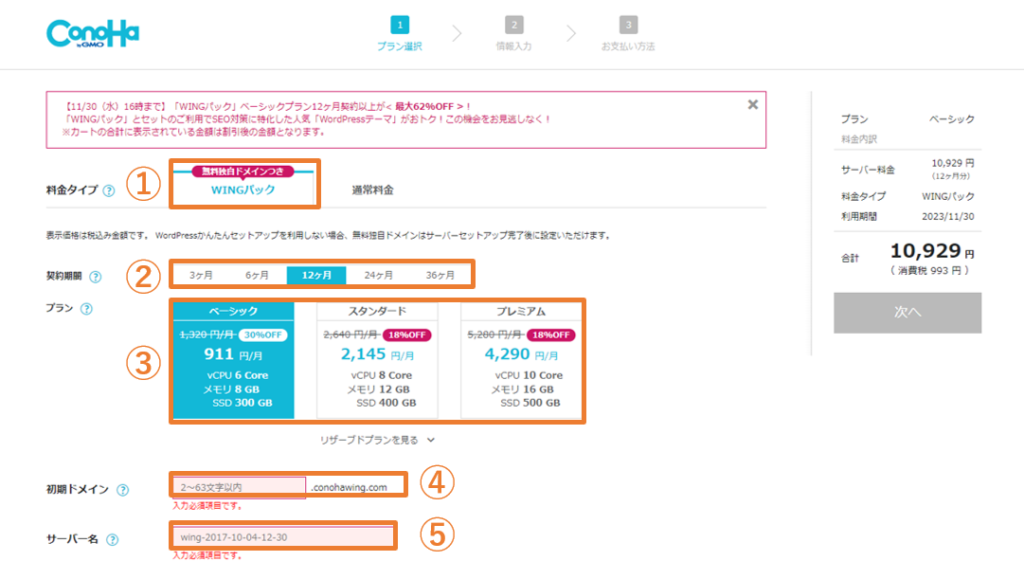1024x579 pixels.
Task: Select the プレミアム plan card
Action: [x=521, y=360]
